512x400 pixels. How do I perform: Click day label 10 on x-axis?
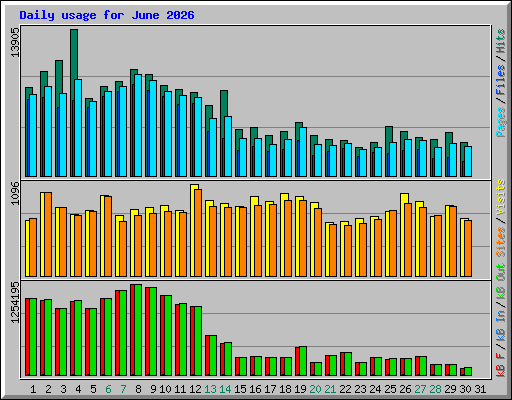point(165,389)
